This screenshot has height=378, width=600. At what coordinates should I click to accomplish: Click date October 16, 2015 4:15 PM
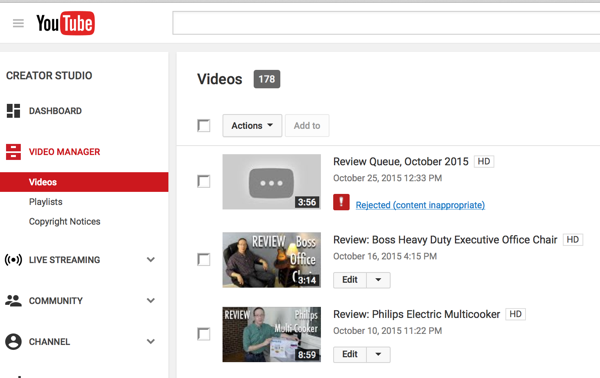pyautogui.click(x=385, y=256)
